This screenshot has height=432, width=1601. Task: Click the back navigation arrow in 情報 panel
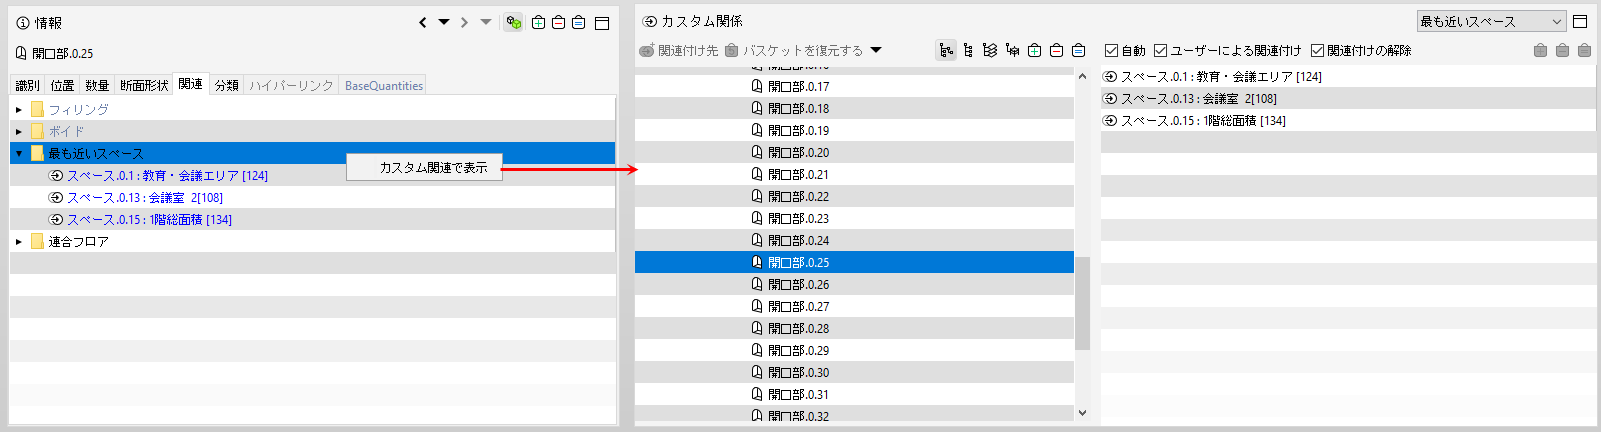coord(423,22)
